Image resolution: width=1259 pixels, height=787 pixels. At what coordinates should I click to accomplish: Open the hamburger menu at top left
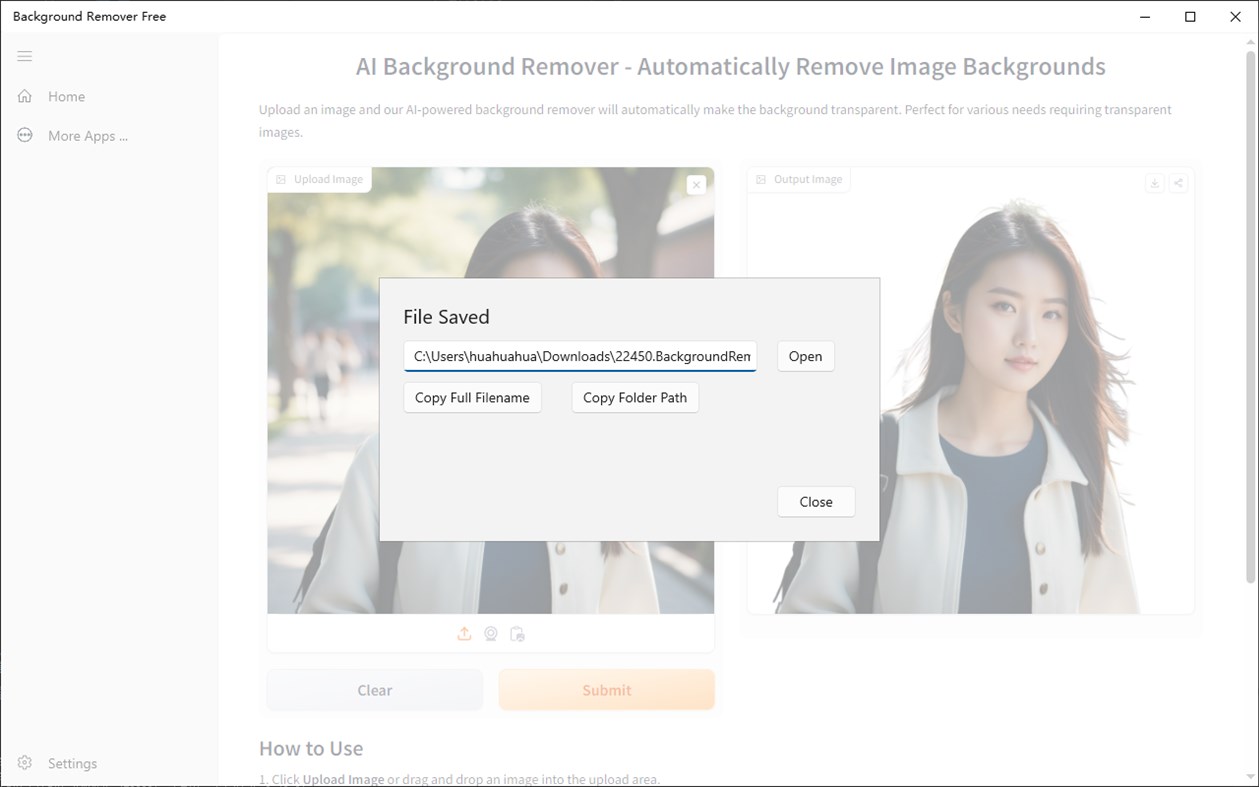coord(24,55)
